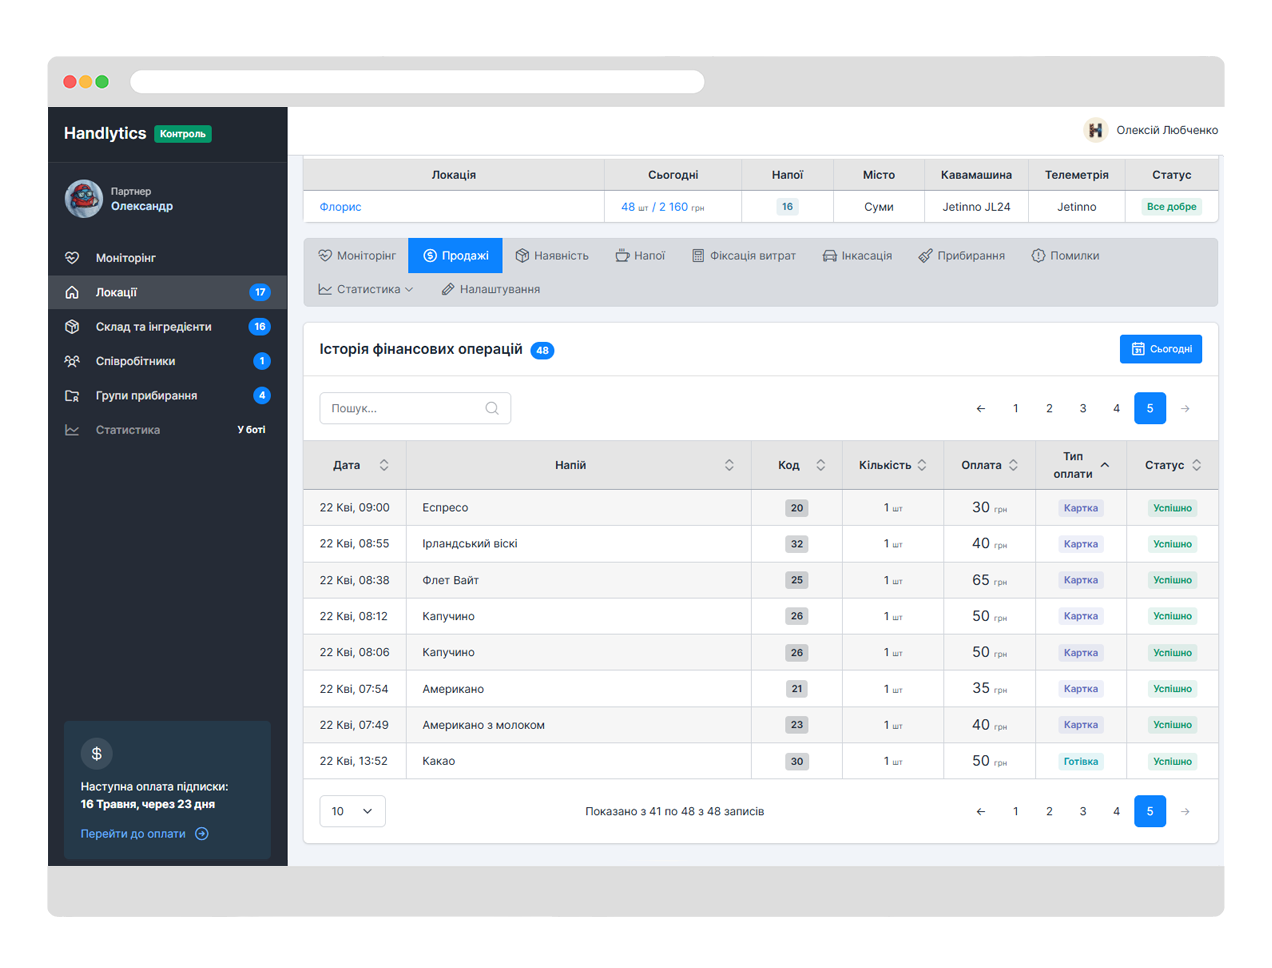Open Склад та інгредієнти in sidebar
The image size is (1272, 968).
click(x=168, y=327)
